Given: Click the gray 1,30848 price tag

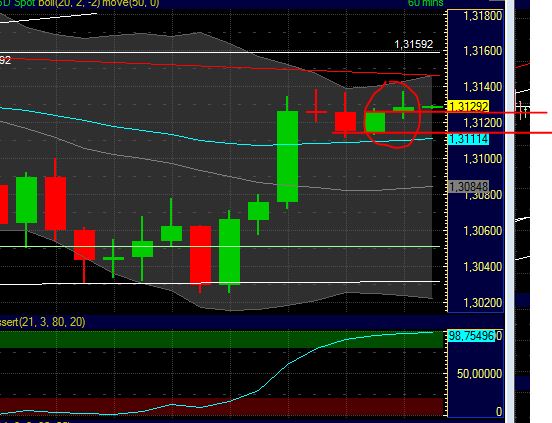Looking at the screenshot, I should click(469, 187).
